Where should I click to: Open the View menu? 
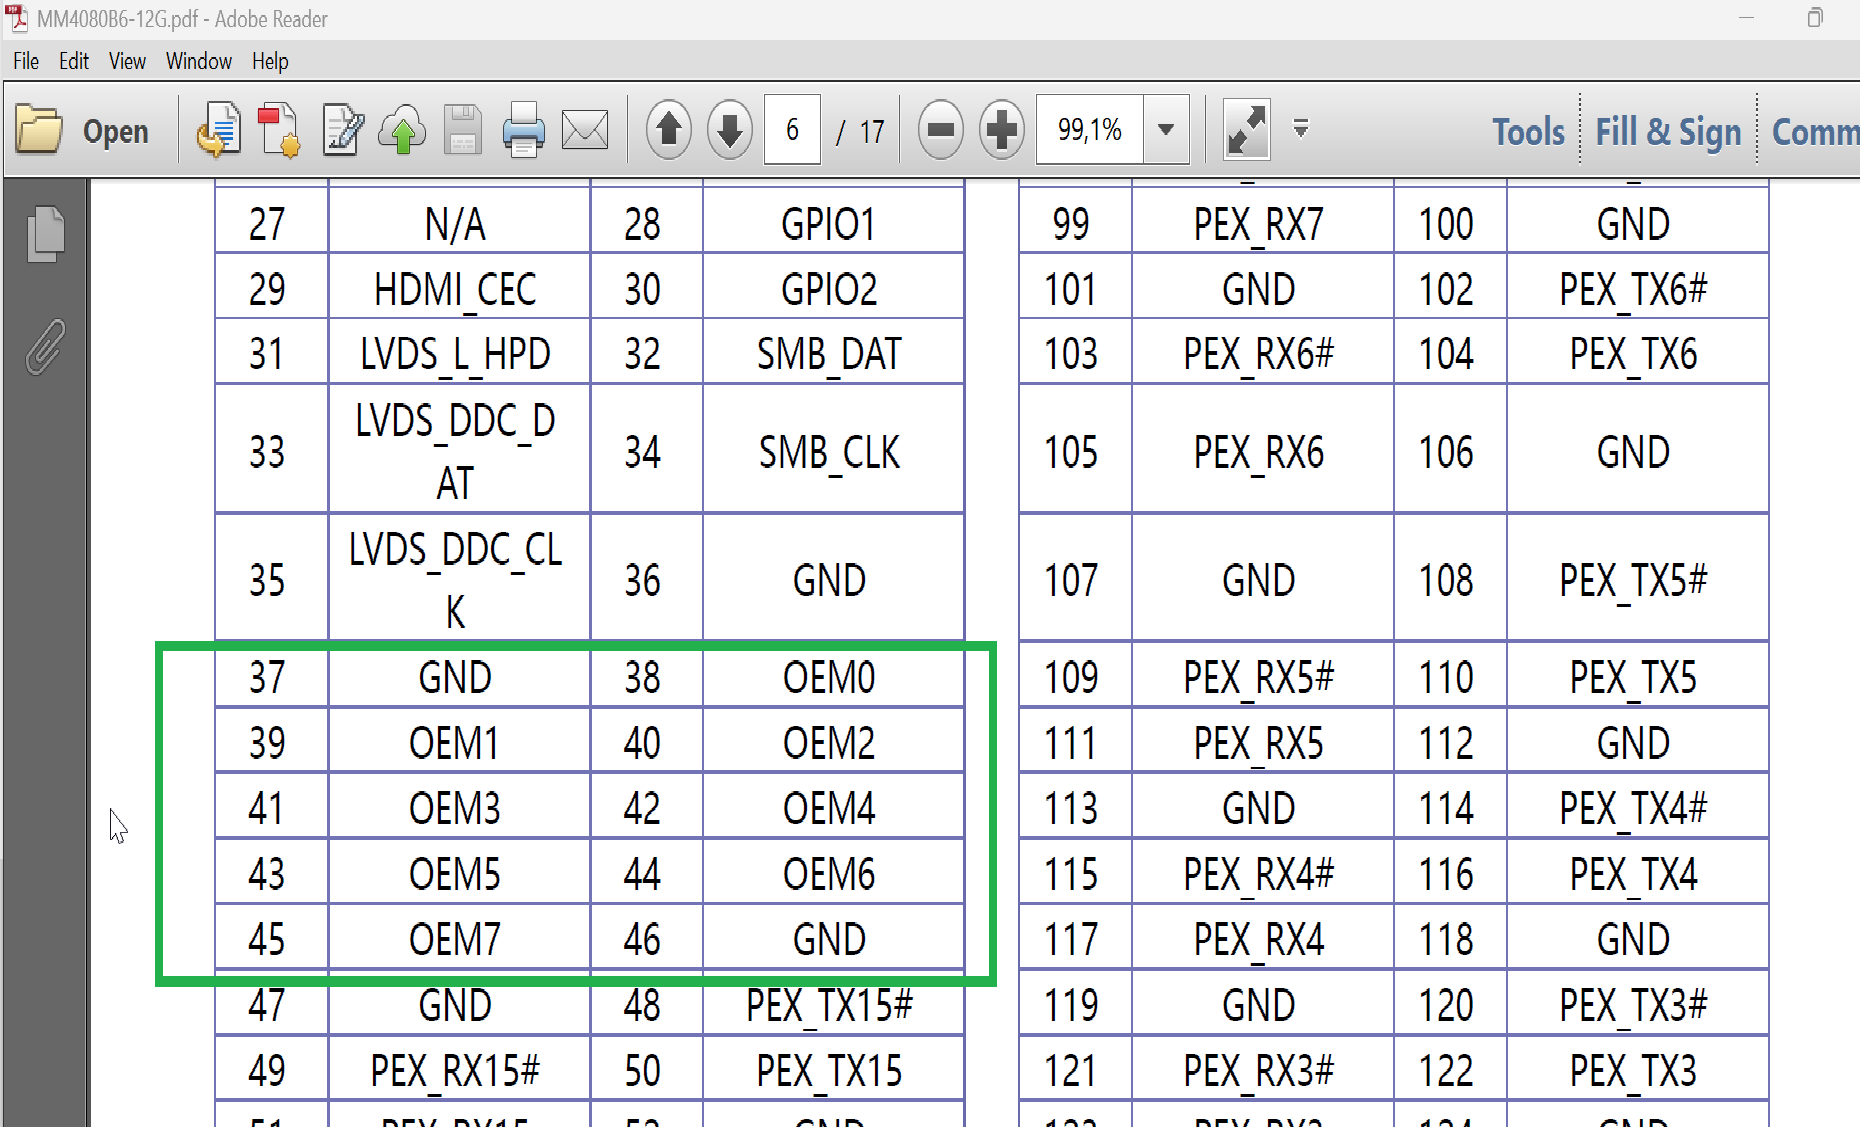(127, 61)
